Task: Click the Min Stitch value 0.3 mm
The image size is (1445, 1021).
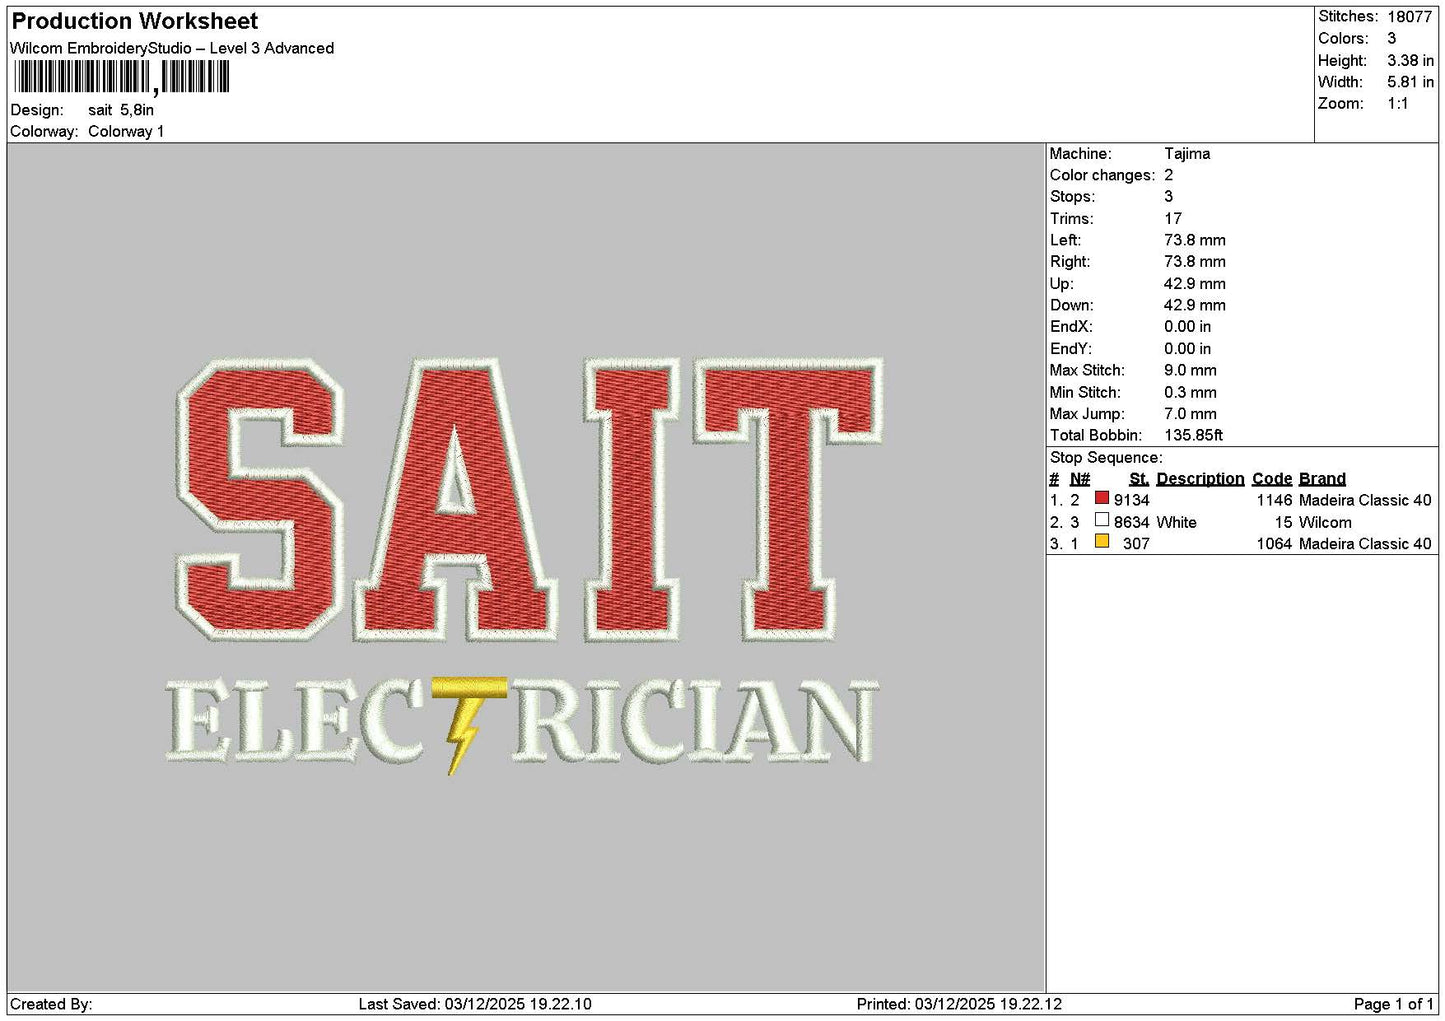Action: (x=1190, y=392)
